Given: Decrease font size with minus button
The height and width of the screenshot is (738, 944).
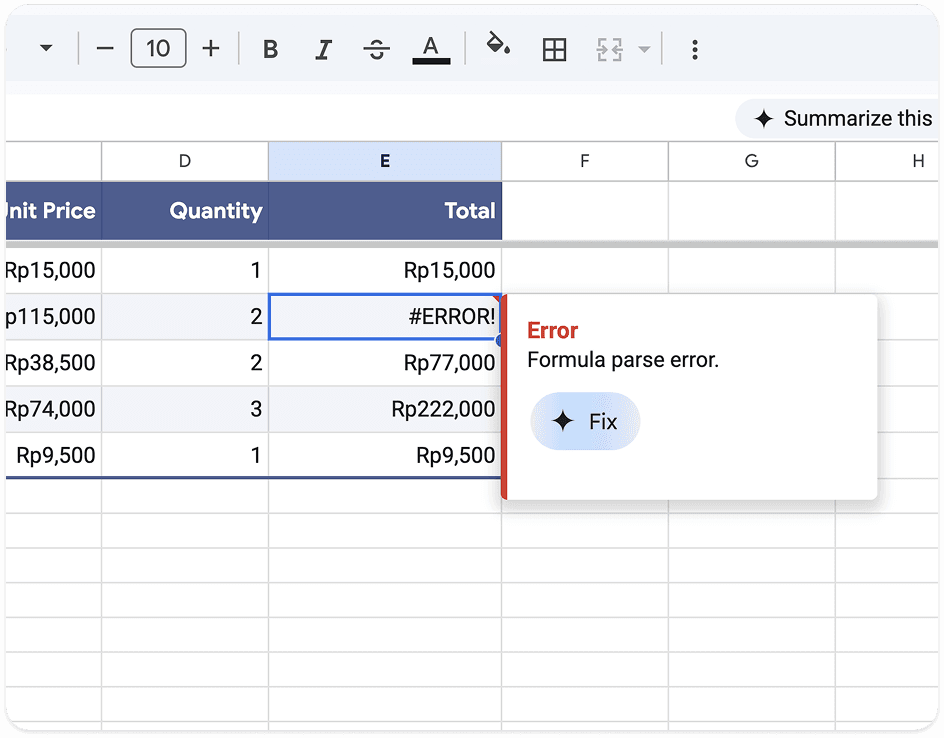Looking at the screenshot, I should [x=105, y=49].
